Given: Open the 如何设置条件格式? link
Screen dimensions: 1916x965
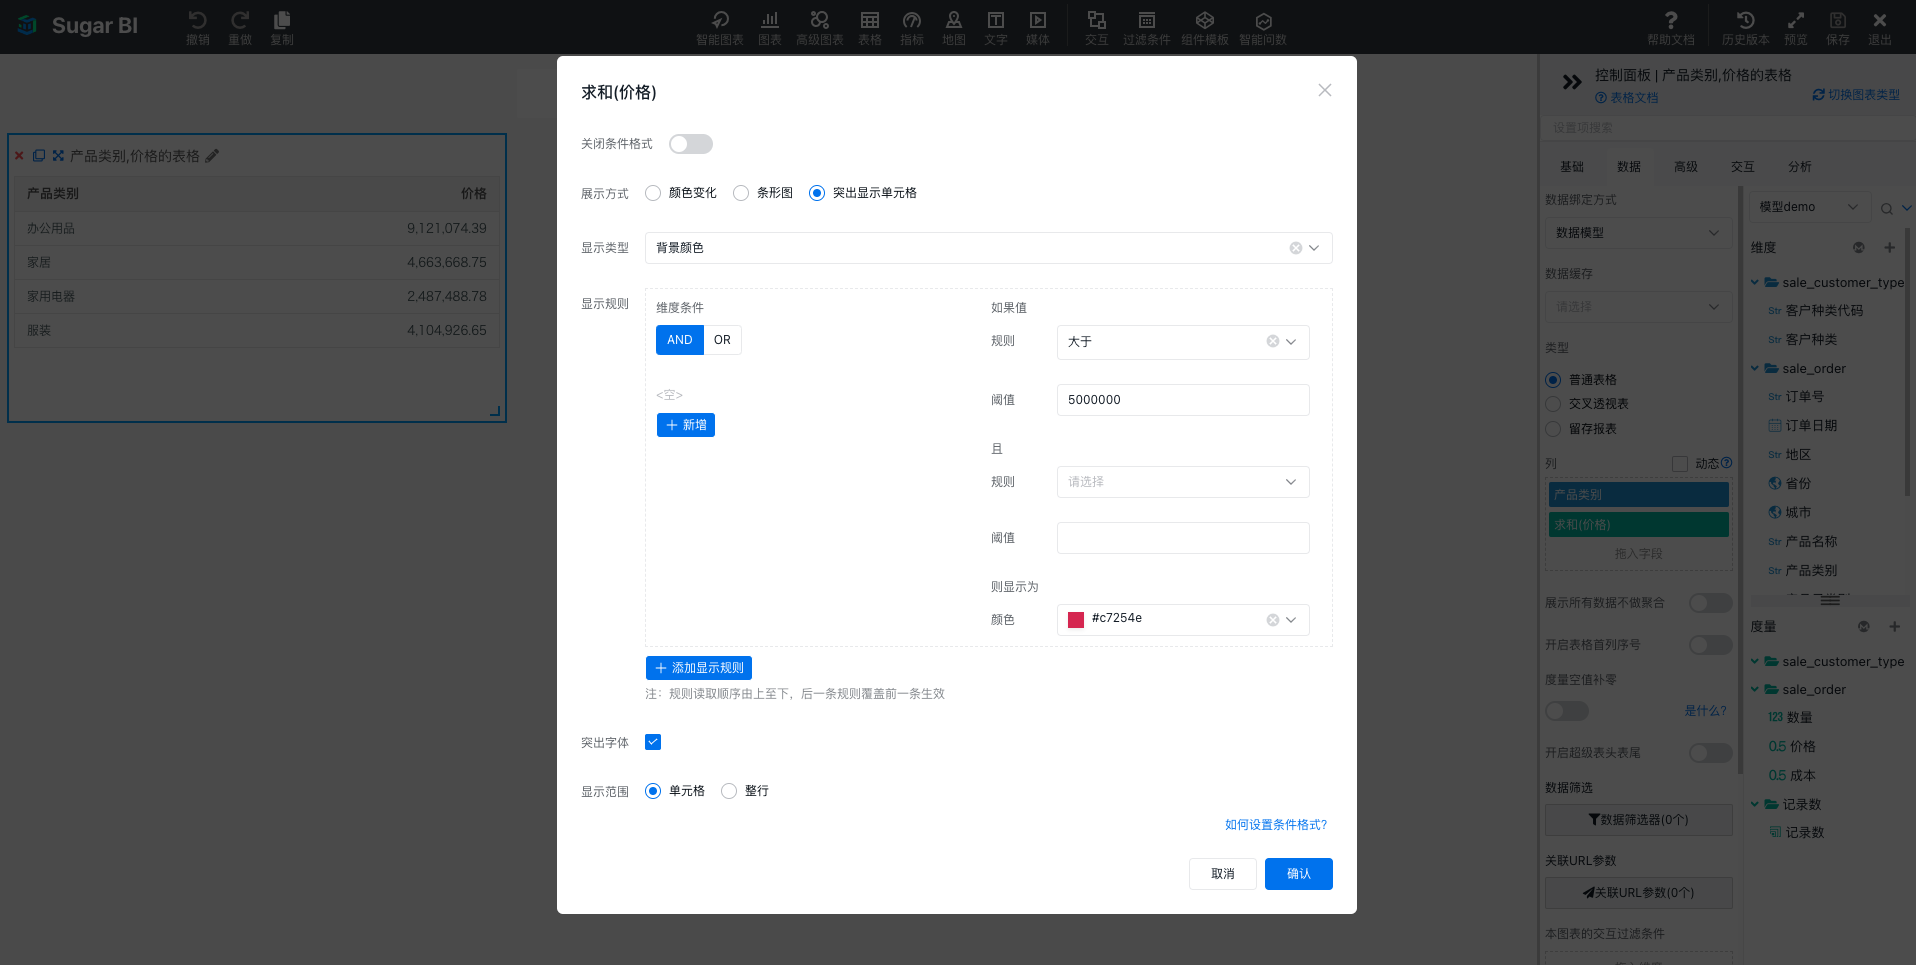Looking at the screenshot, I should tap(1276, 825).
